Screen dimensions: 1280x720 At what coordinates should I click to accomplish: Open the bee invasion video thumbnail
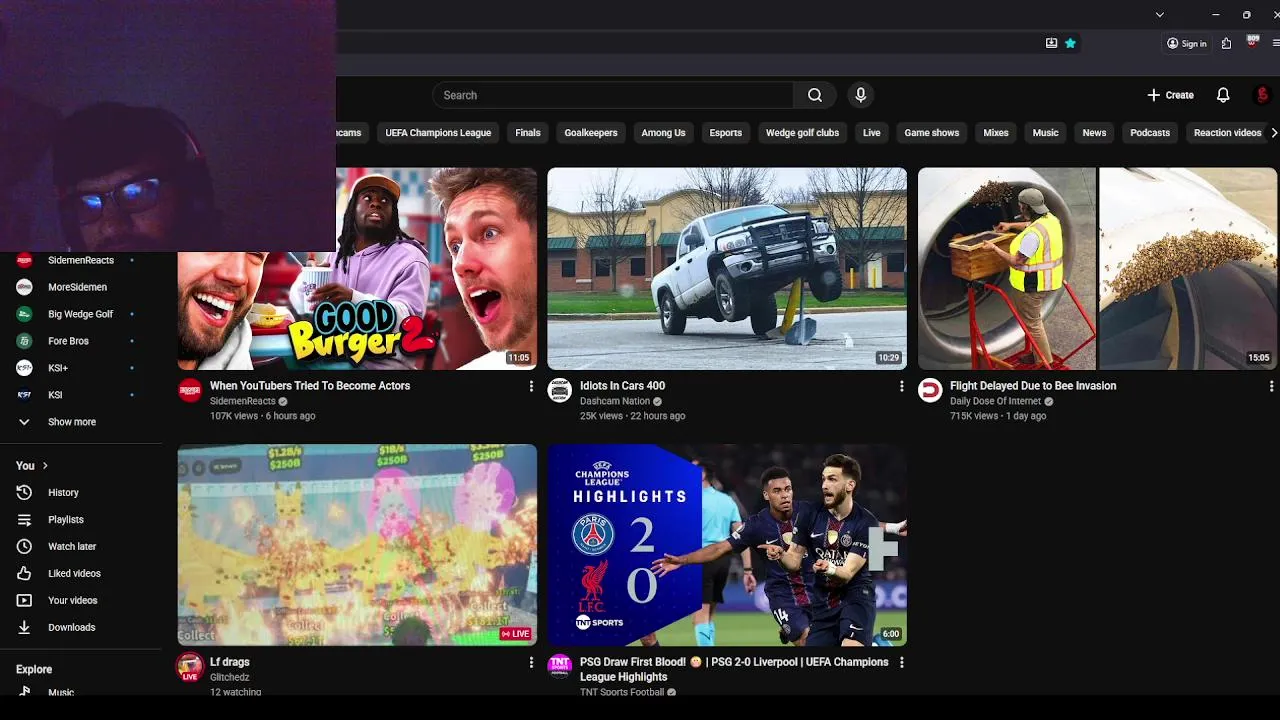click(x=1097, y=268)
